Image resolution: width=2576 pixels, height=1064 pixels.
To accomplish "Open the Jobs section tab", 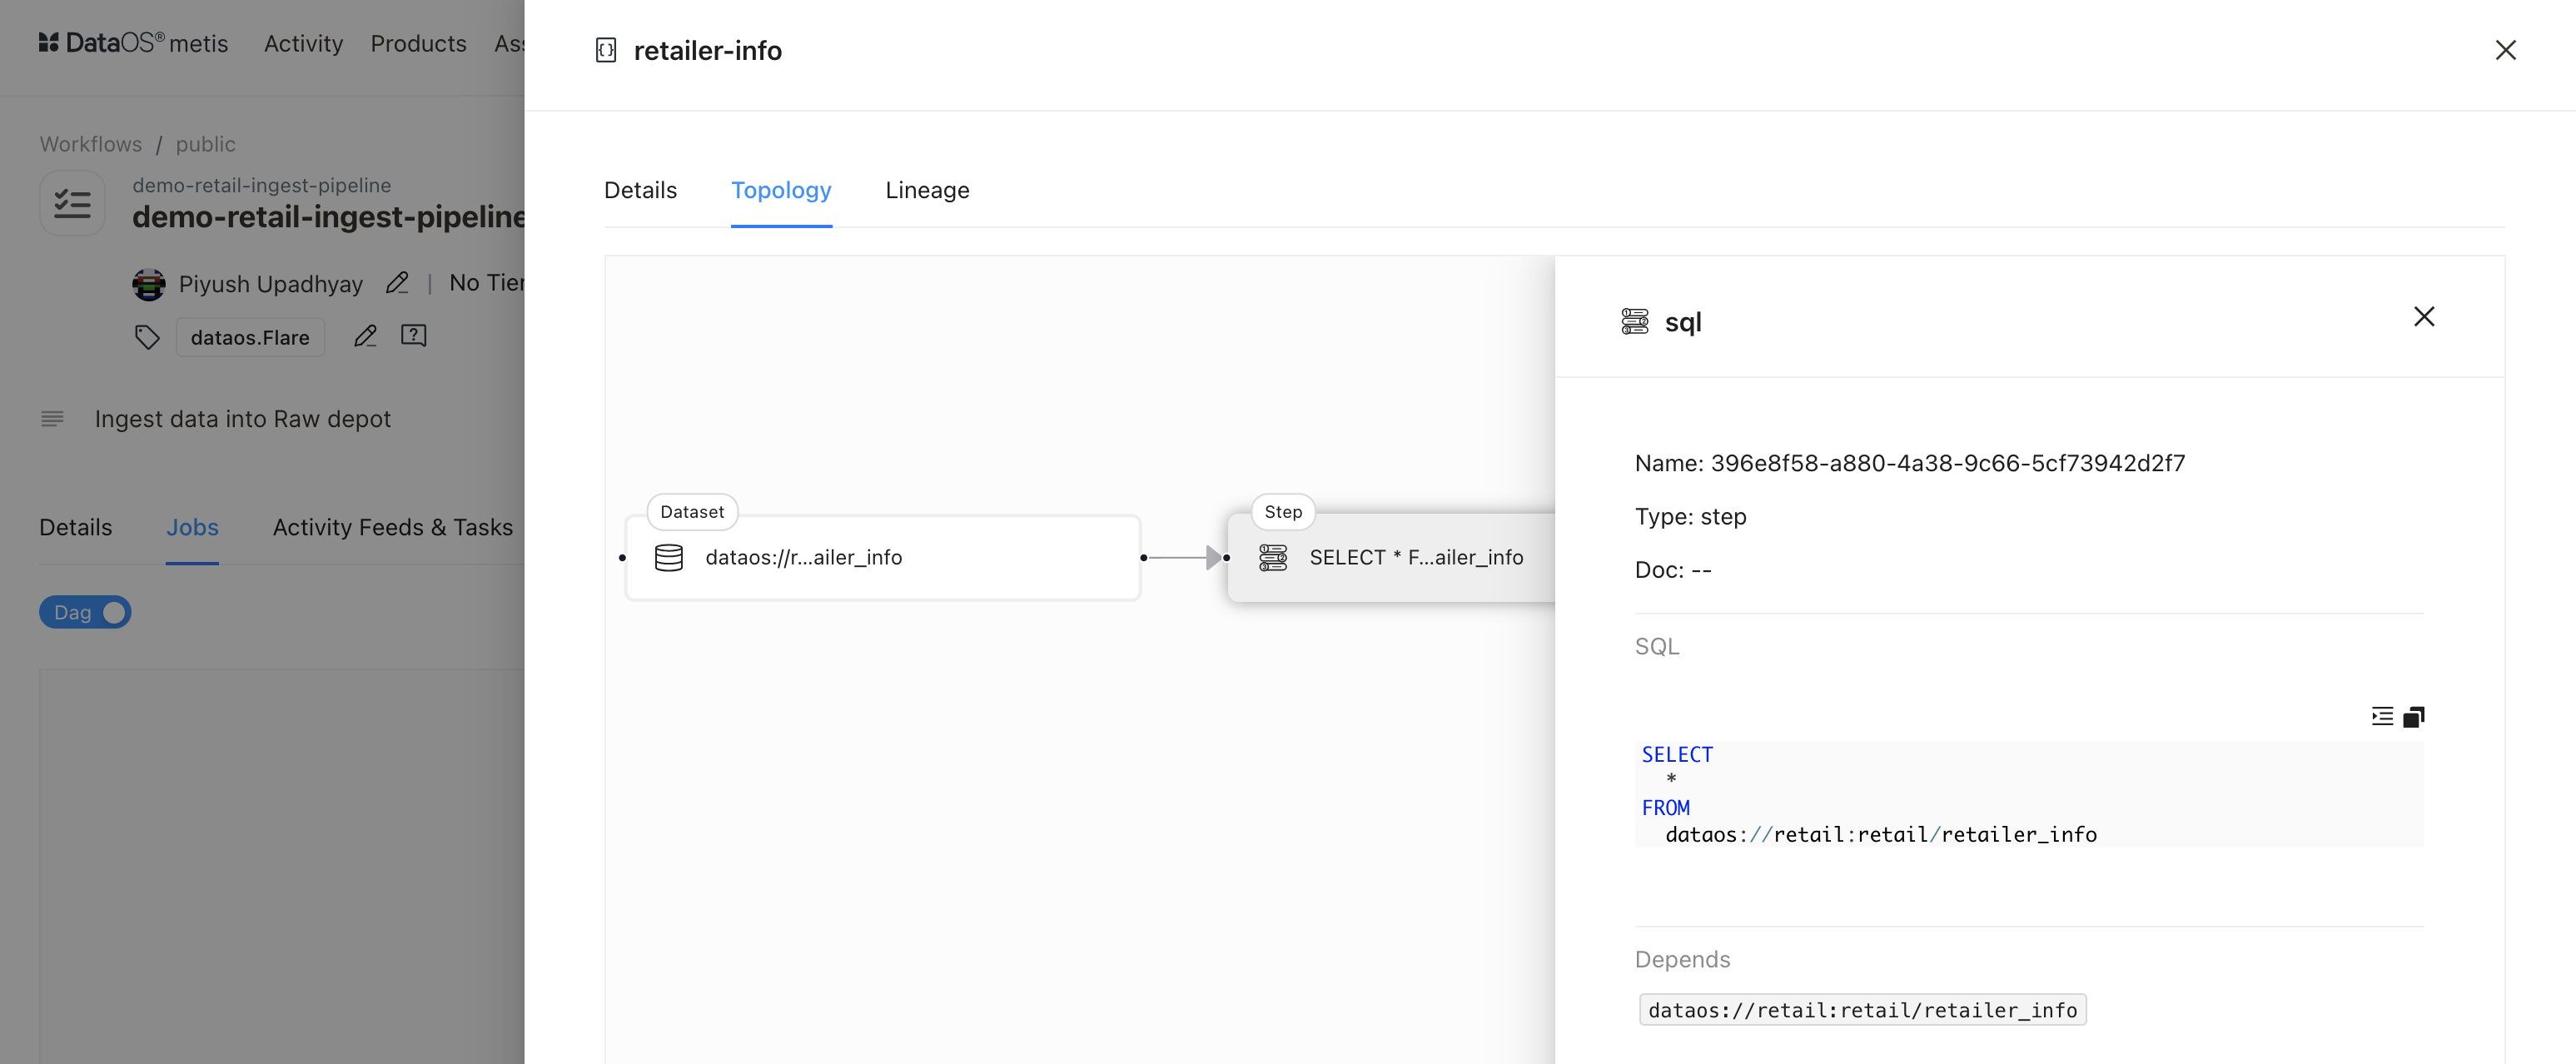I will [x=192, y=527].
